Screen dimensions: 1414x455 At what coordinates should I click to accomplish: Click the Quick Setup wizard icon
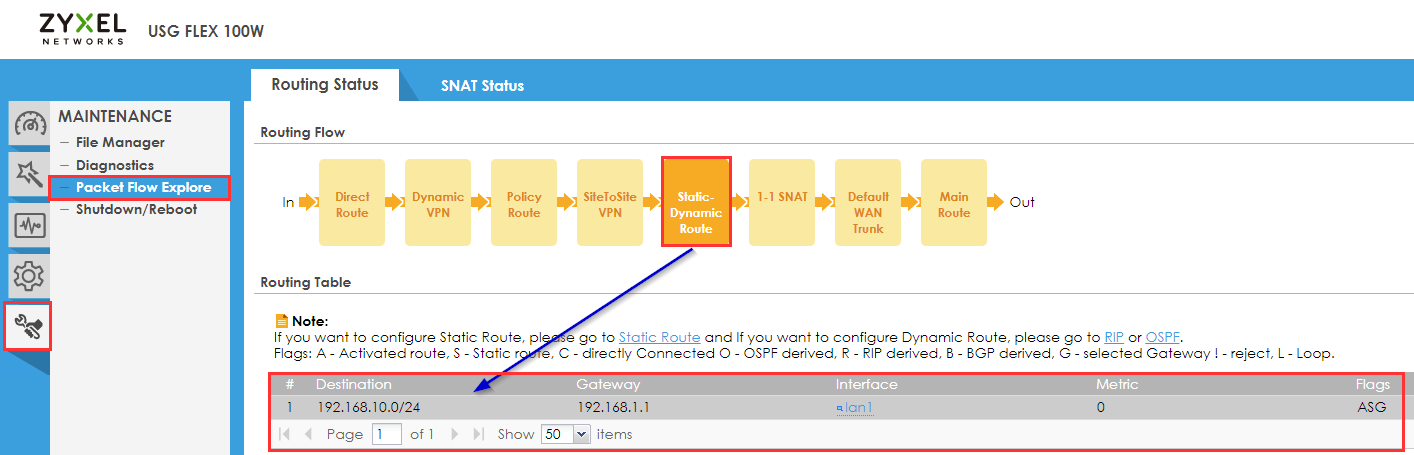coord(29,175)
